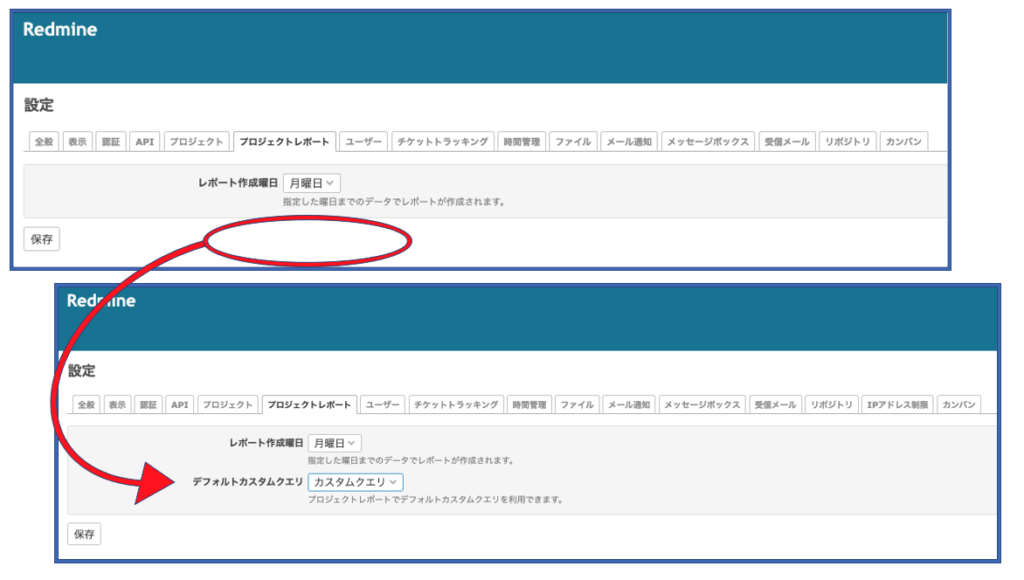Open the ファイル tab in lower window

coord(577,405)
